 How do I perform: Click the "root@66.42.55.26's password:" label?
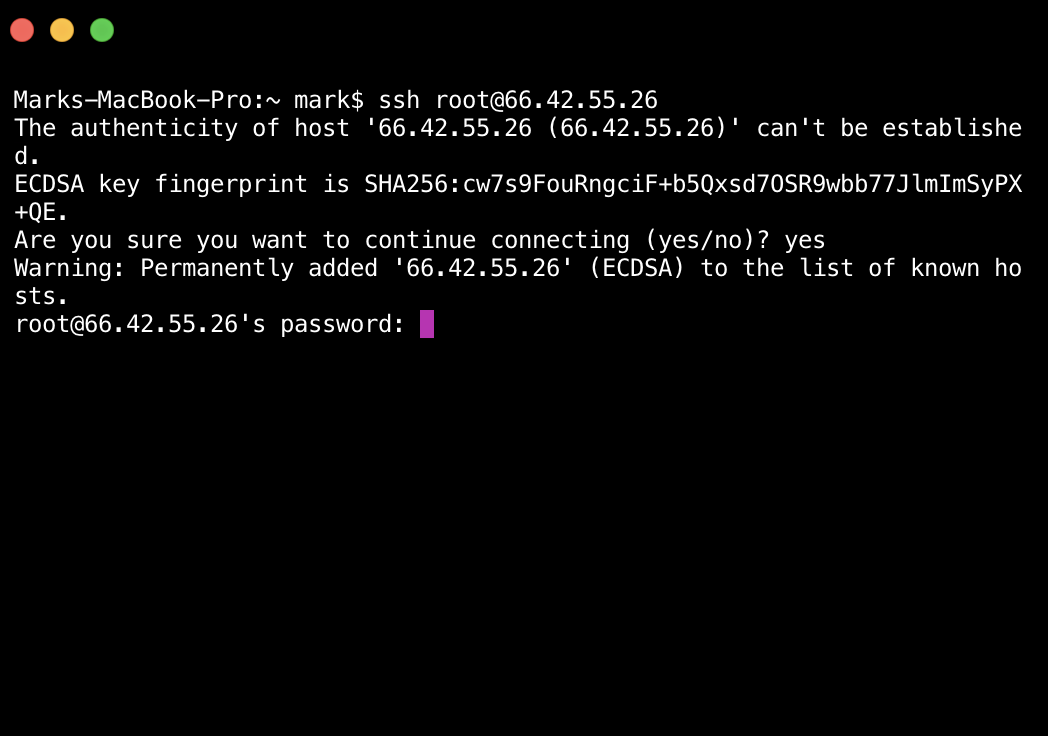point(210,324)
